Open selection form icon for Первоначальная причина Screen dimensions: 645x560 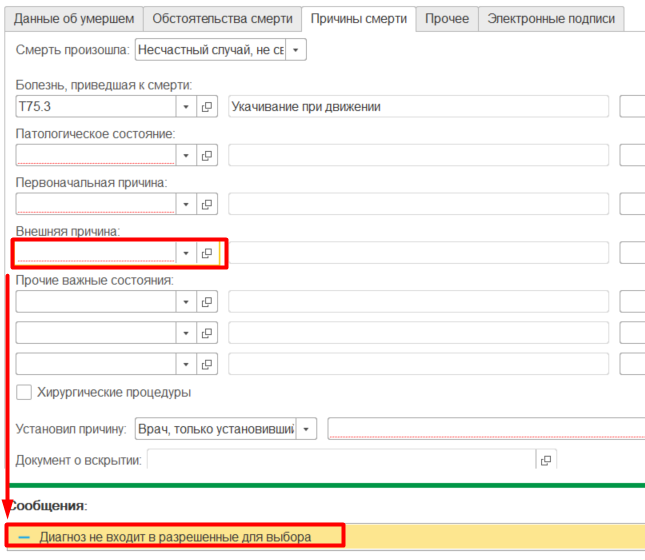(x=207, y=204)
